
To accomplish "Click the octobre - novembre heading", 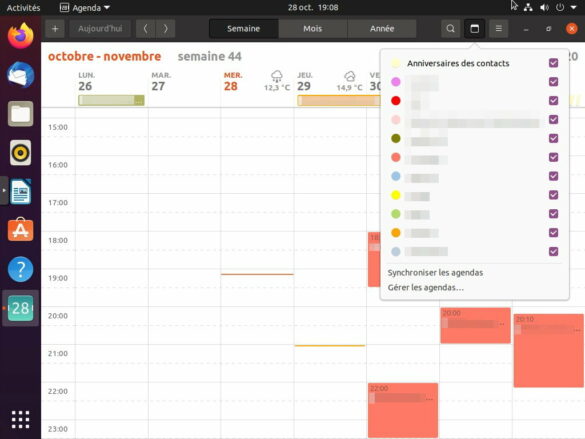I will pos(104,56).
